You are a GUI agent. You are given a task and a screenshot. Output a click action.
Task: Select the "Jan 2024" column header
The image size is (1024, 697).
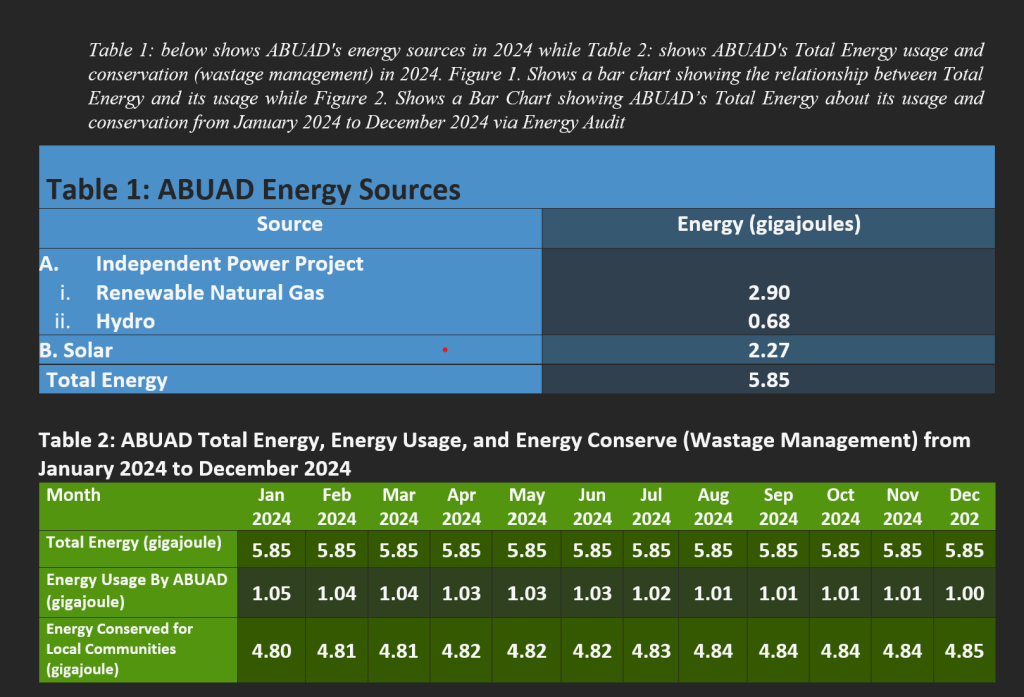pos(271,506)
